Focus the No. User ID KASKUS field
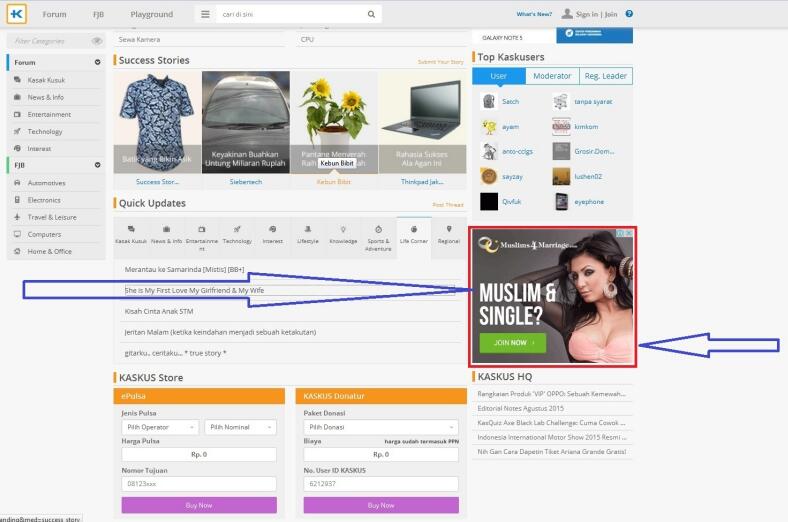788x522 pixels. click(381, 484)
